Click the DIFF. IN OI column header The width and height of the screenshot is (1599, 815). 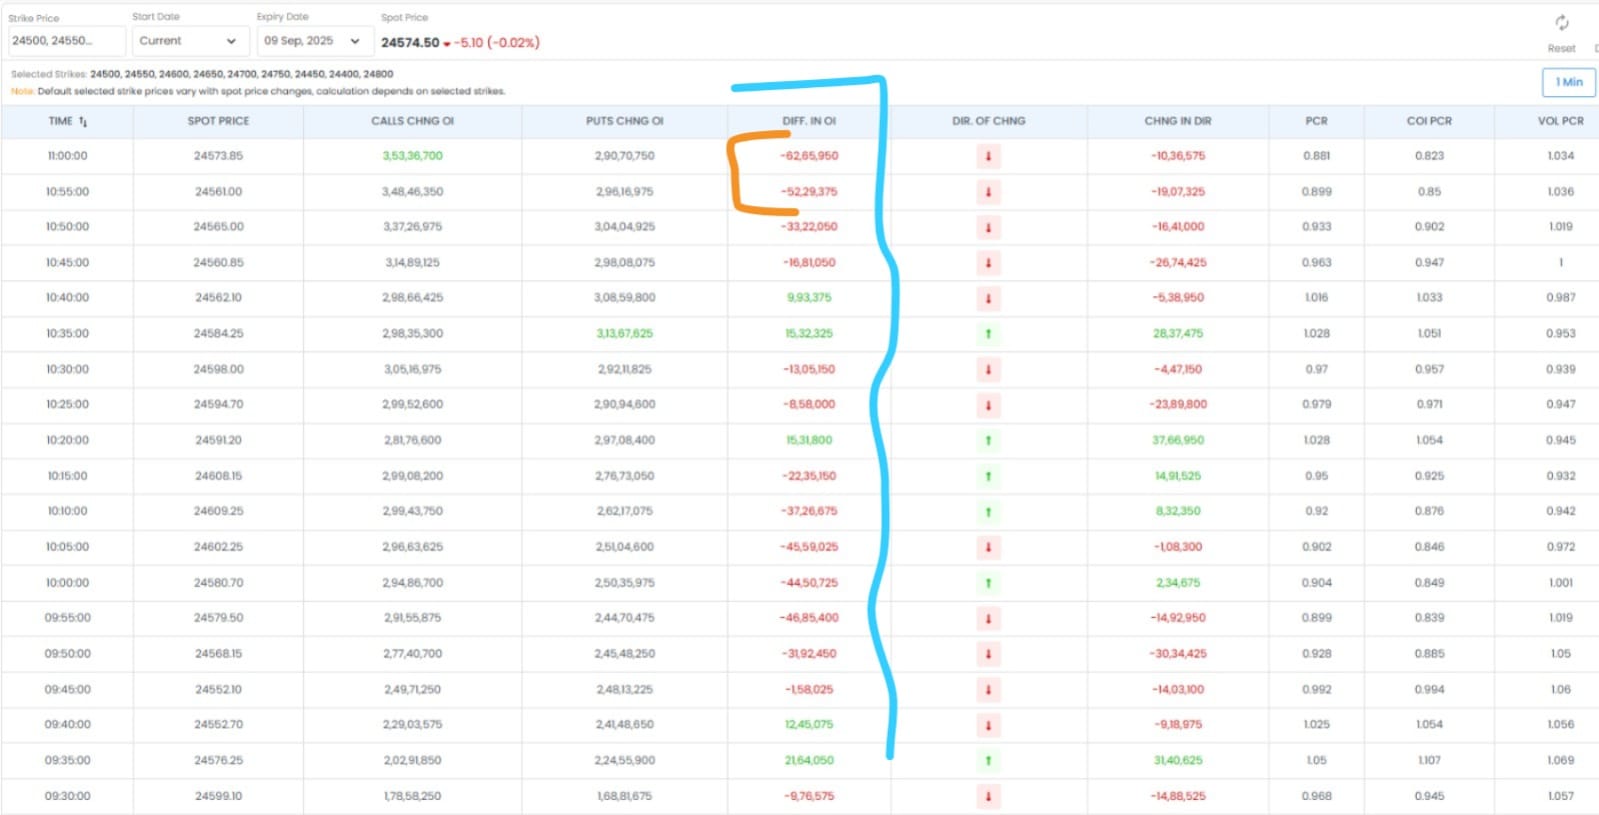pyautogui.click(x=809, y=121)
